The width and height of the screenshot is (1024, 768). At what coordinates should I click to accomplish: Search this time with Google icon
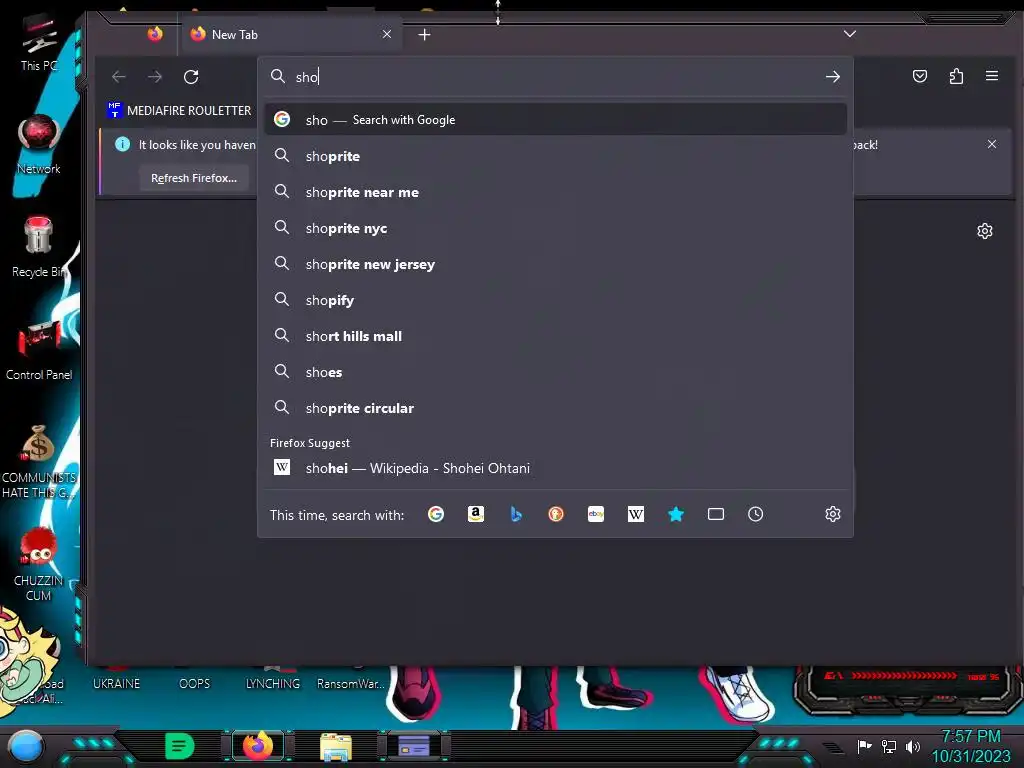tap(436, 515)
